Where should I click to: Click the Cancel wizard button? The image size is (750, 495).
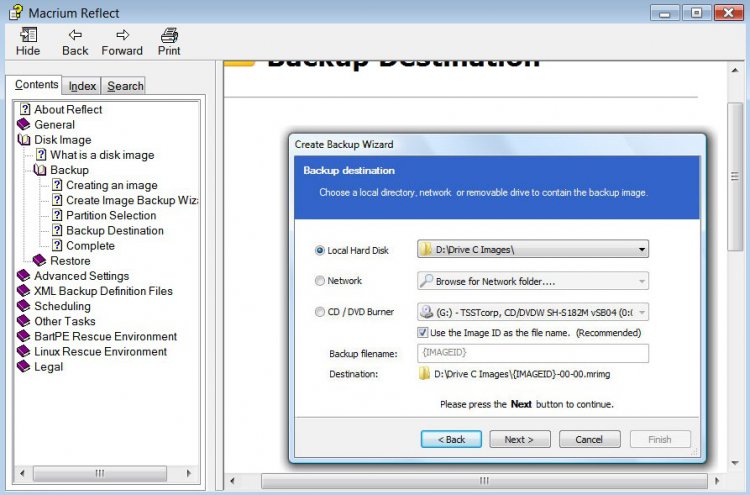(x=589, y=439)
